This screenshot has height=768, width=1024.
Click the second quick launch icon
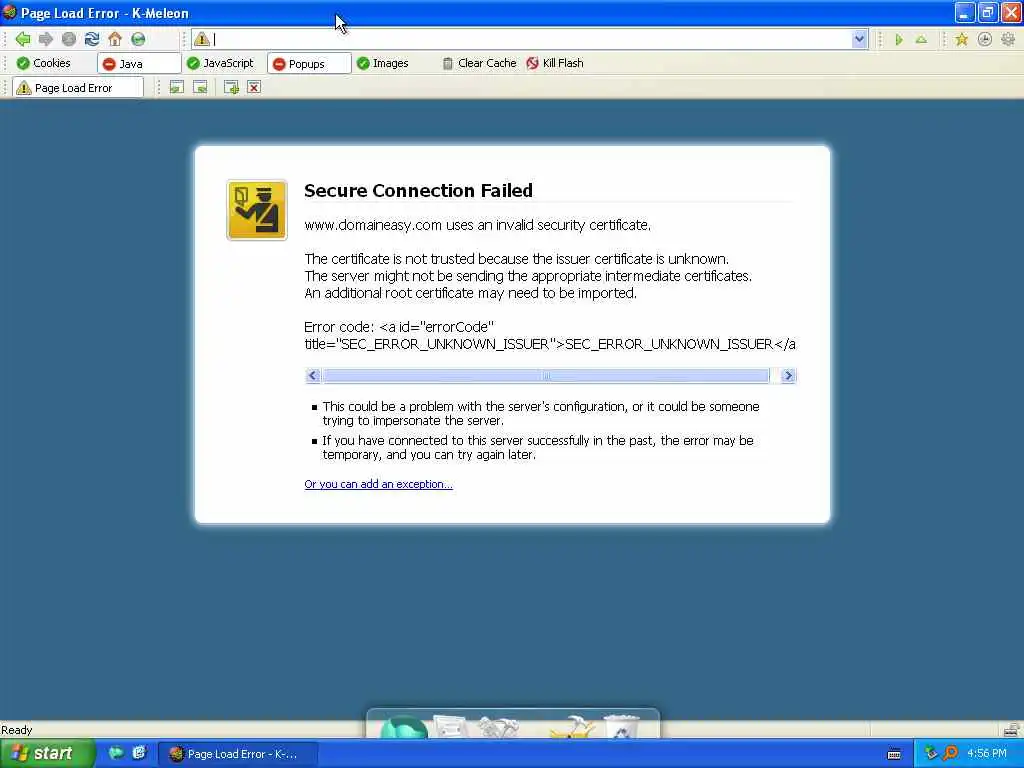click(138, 753)
